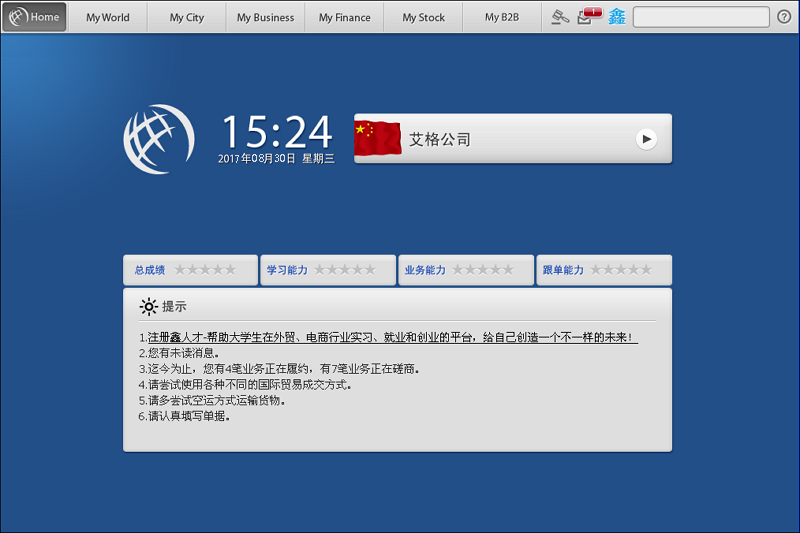Click the auction gavel icon
This screenshot has width=800, height=533.
pyautogui.click(x=561, y=17)
